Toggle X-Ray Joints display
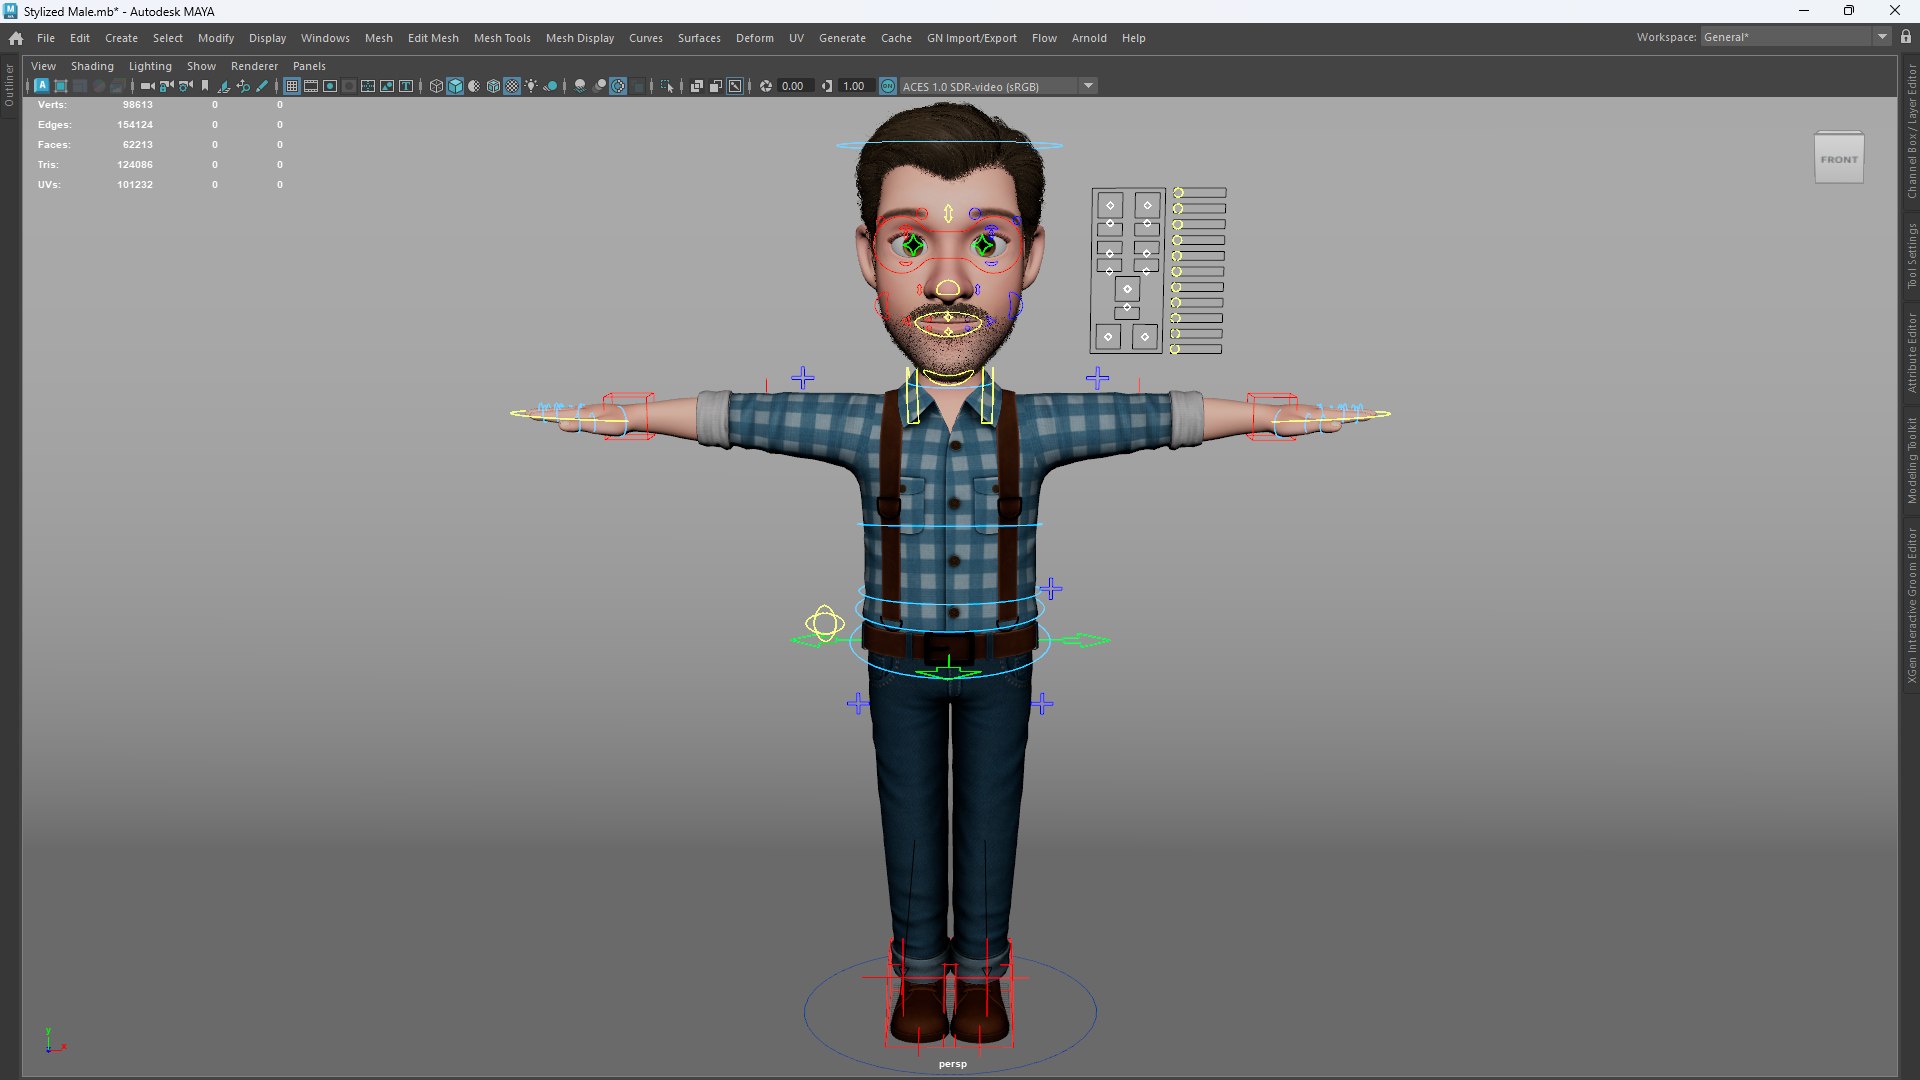The image size is (1920, 1080). pyautogui.click(x=735, y=86)
